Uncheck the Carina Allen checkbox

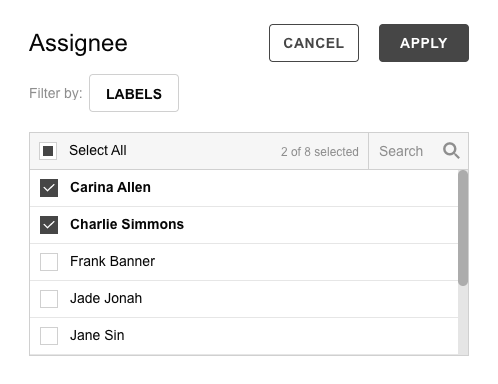point(49,188)
